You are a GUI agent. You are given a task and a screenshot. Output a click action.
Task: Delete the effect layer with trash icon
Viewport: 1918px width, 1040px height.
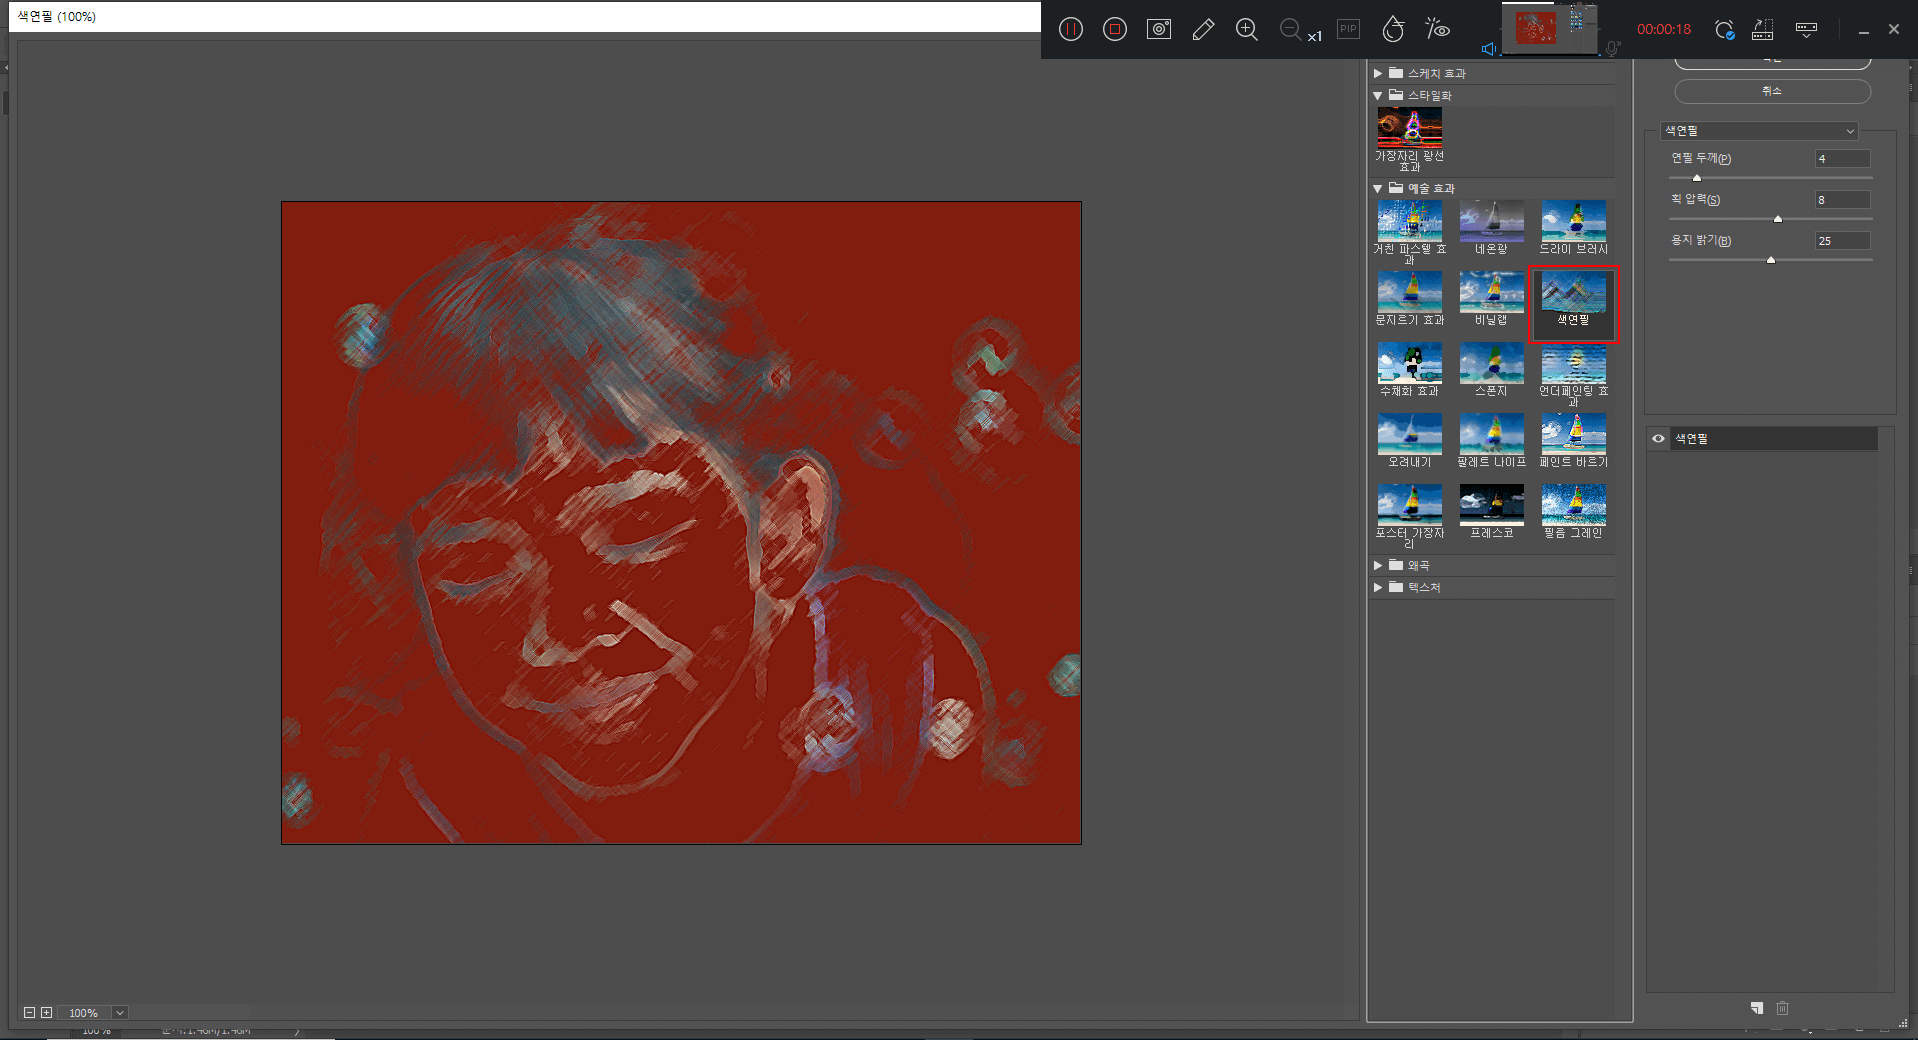1782,1008
